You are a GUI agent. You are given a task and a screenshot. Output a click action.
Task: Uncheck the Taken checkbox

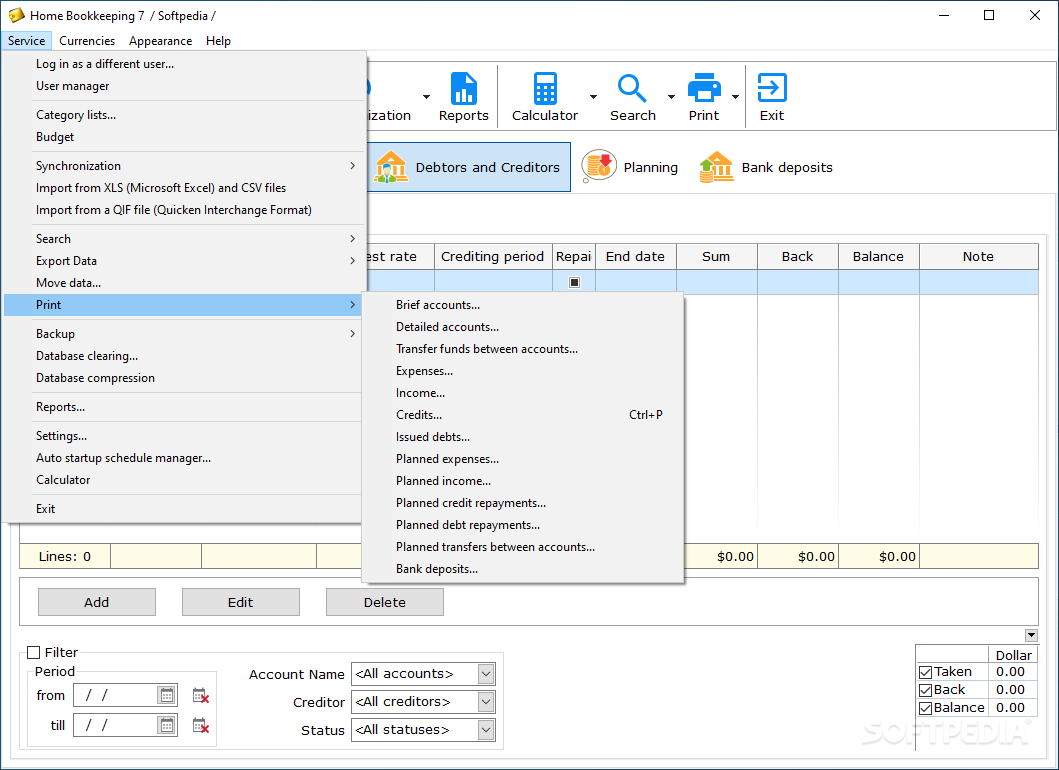(925, 672)
